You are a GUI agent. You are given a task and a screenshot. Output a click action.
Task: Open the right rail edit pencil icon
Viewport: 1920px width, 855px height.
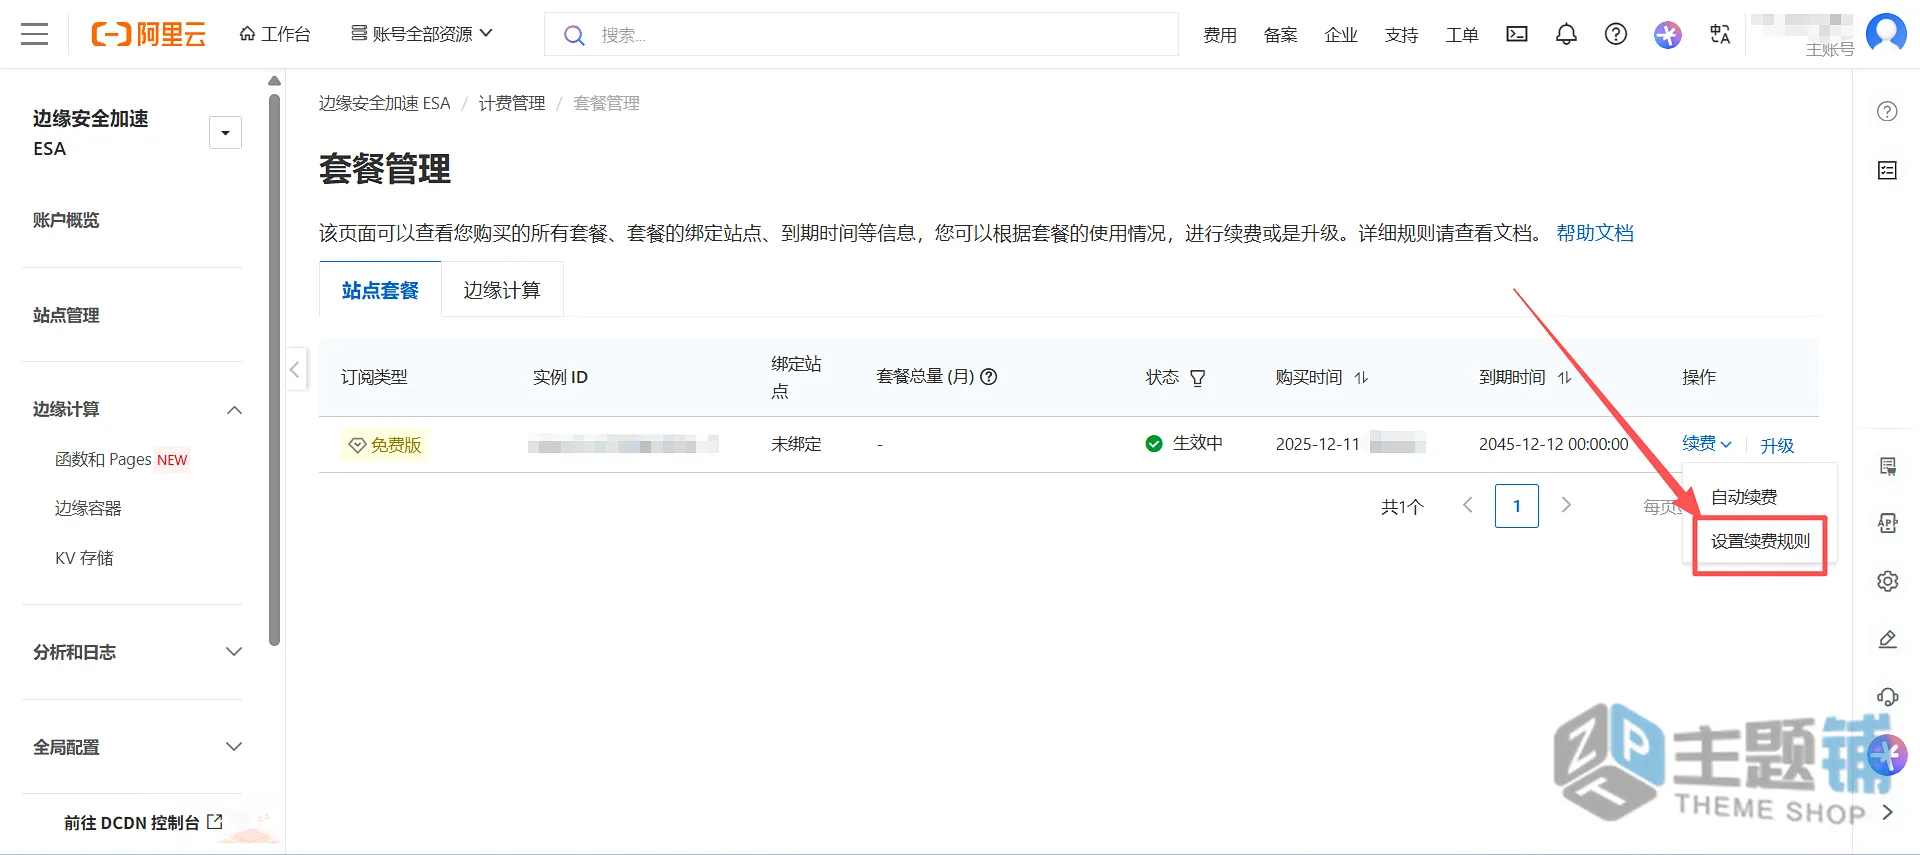click(x=1887, y=639)
